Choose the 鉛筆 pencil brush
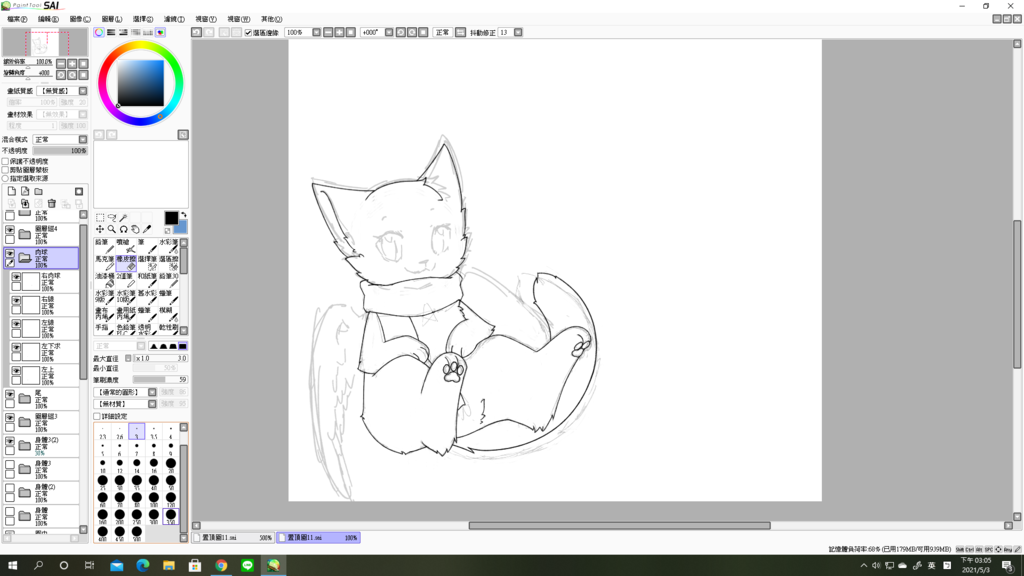Screen dimensions: 1024x576 (x=104, y=246)
